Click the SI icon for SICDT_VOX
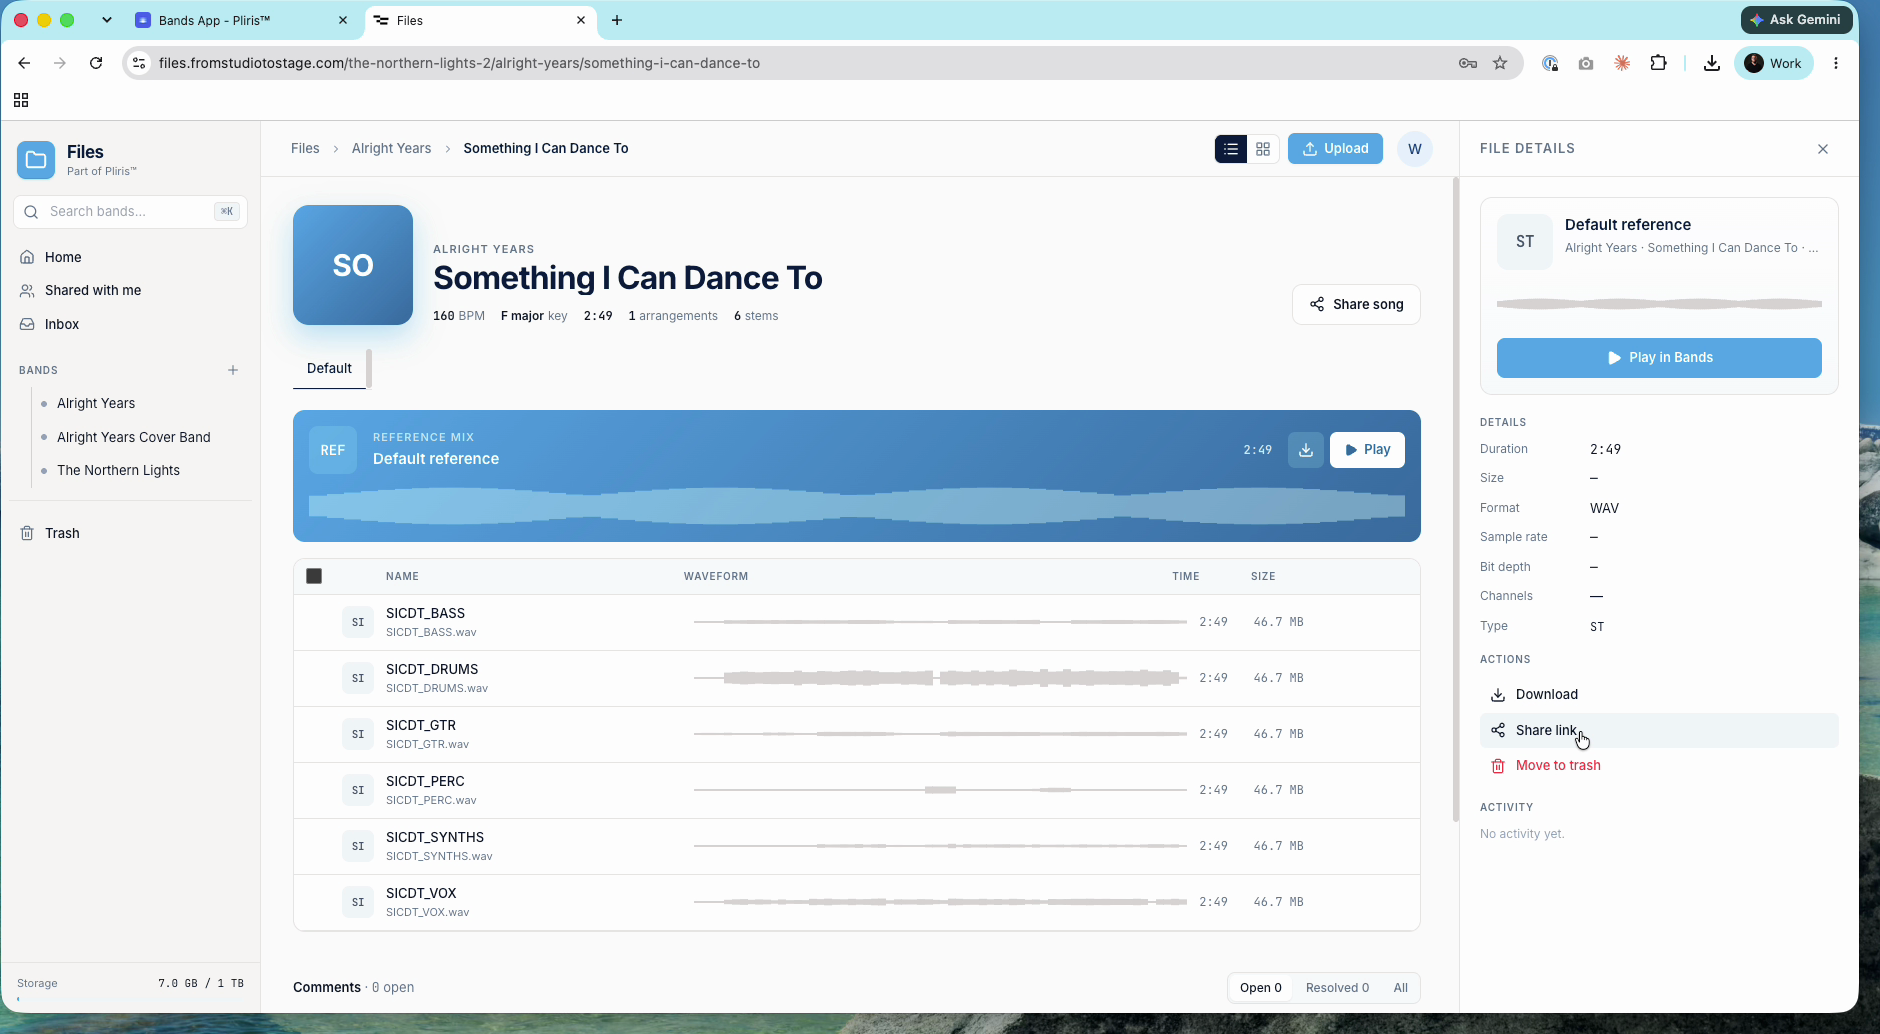 358,902
